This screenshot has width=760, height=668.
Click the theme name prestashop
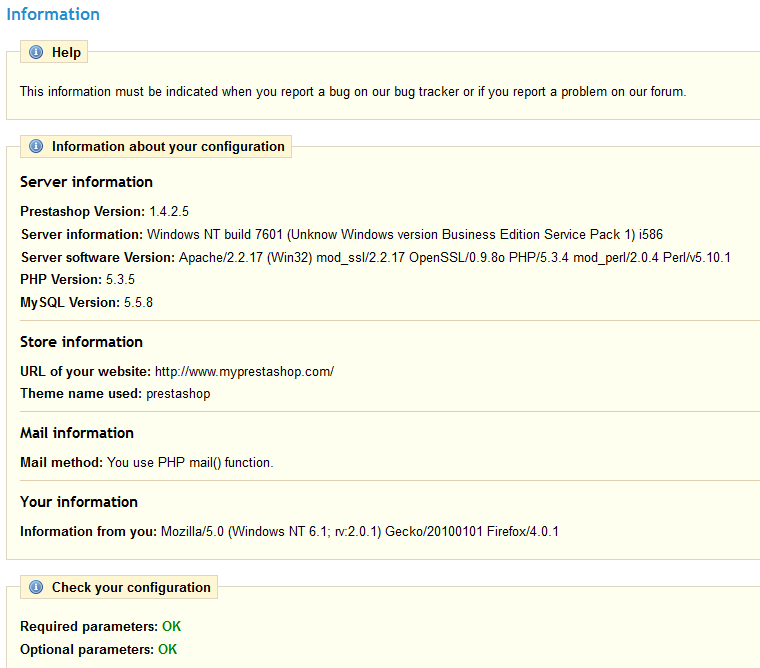click(x=178, y=394)
